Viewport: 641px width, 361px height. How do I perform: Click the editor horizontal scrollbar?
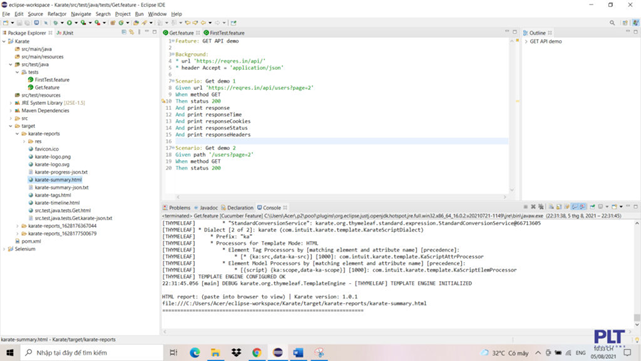pos(341,197)
